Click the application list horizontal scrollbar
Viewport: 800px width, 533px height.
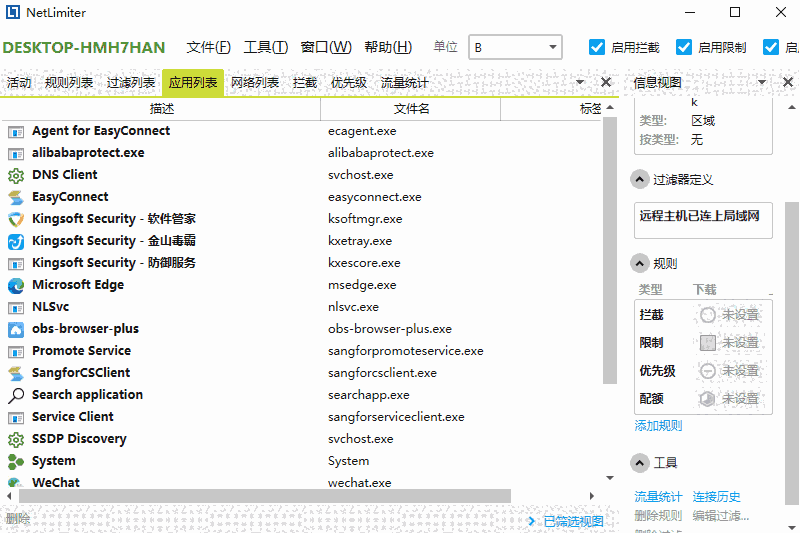click(265, 496)
